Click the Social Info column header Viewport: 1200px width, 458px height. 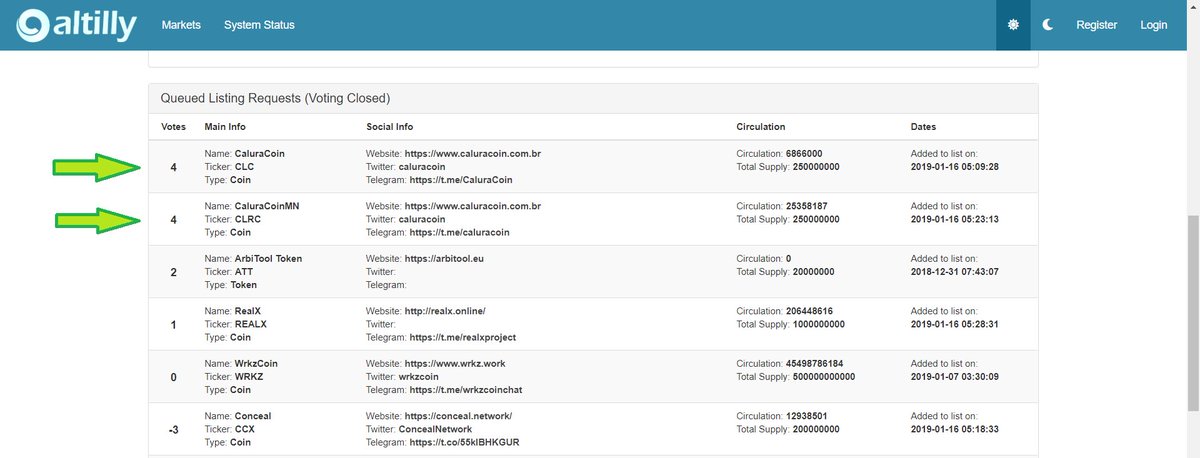pyautogui.click(x=390, y=127)
